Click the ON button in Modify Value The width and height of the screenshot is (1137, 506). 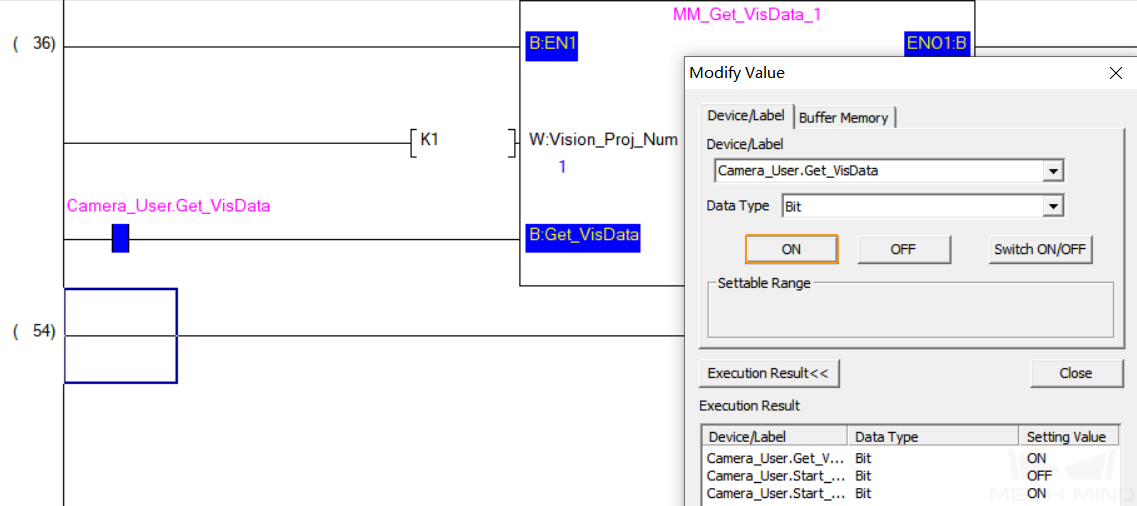click(x=791, y=249)
